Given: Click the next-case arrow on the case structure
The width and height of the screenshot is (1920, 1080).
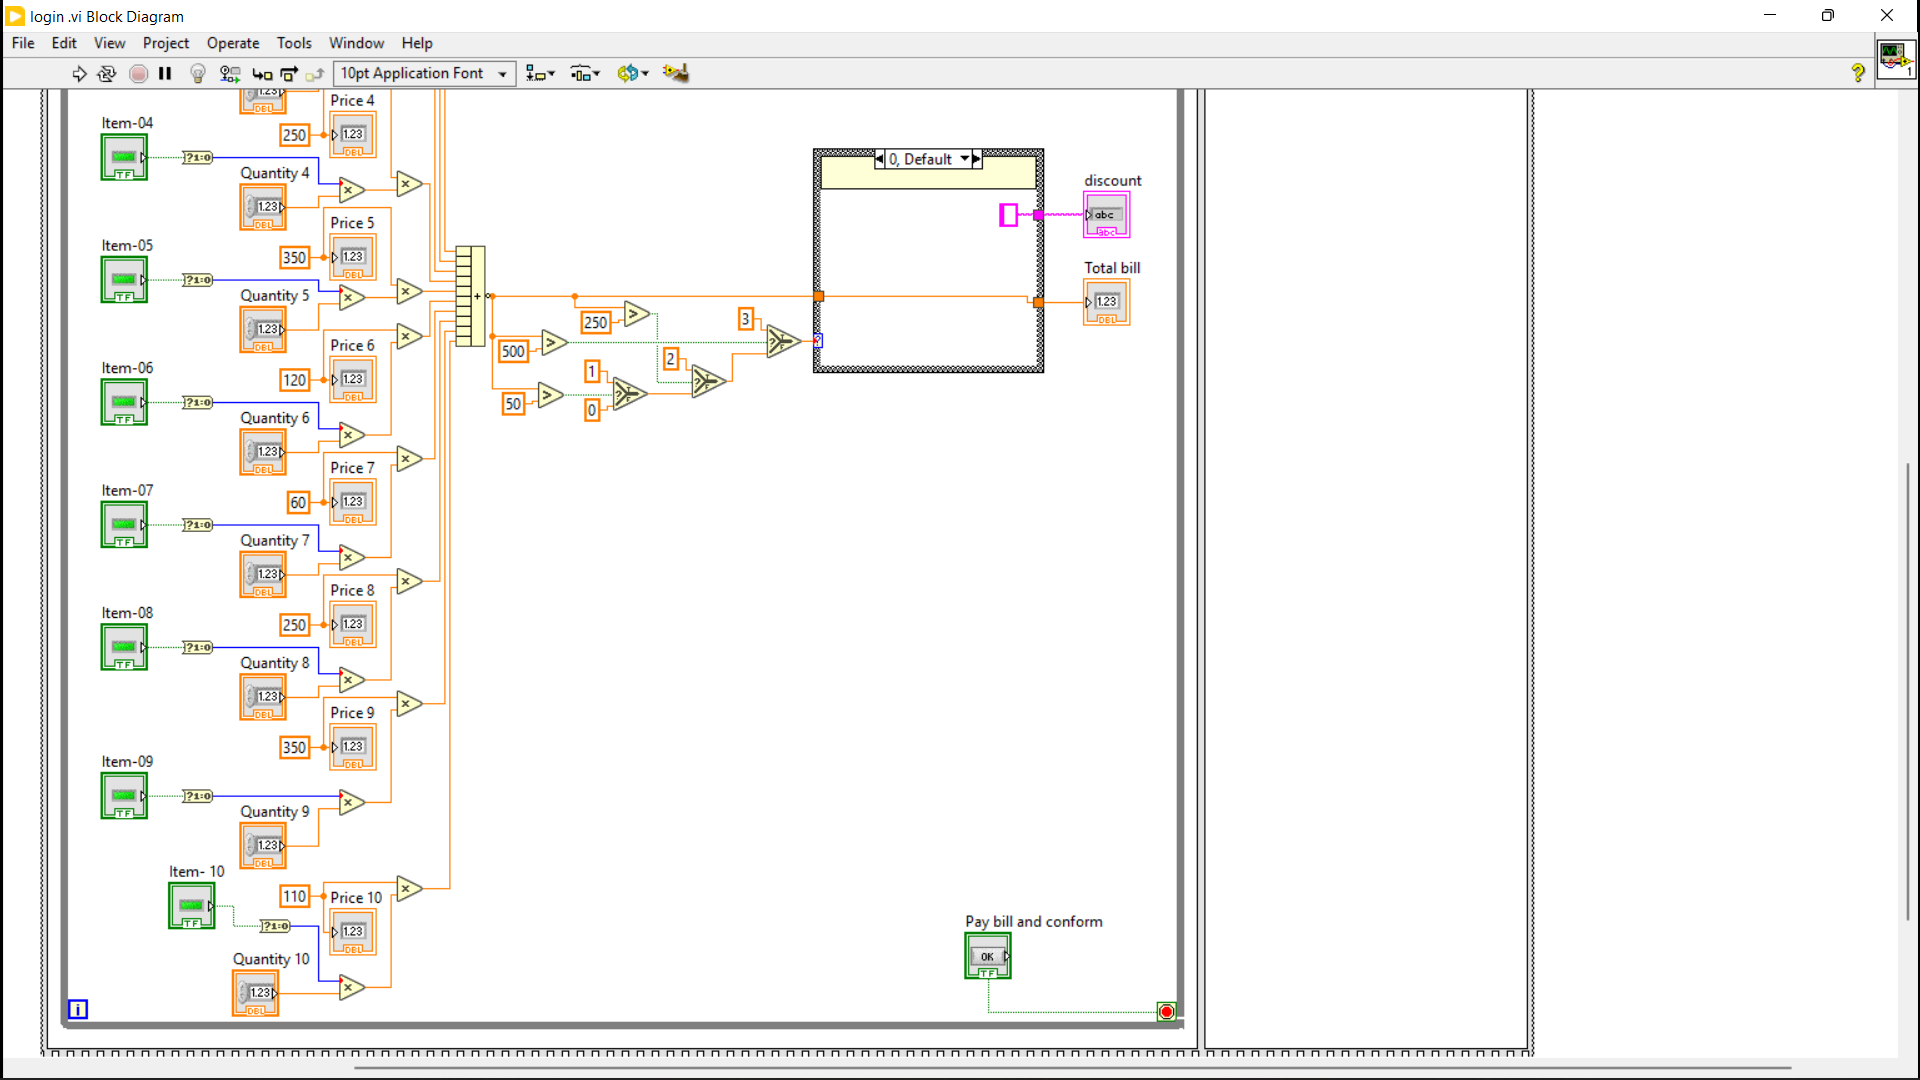Looking at the screenshot, I should click(977, 158).
